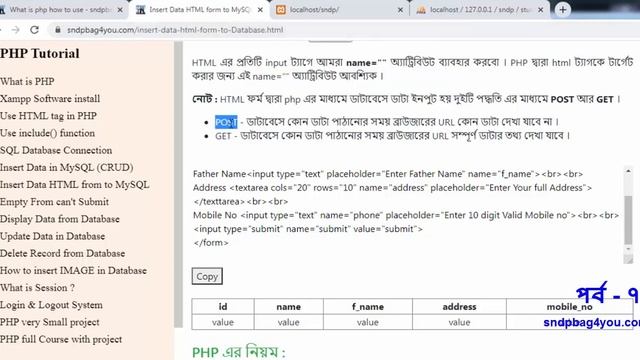This screenshot has width=640, height=360.
Task: Open the 'How to insert IMAGE in Database' link
Action: pos(73,270)
